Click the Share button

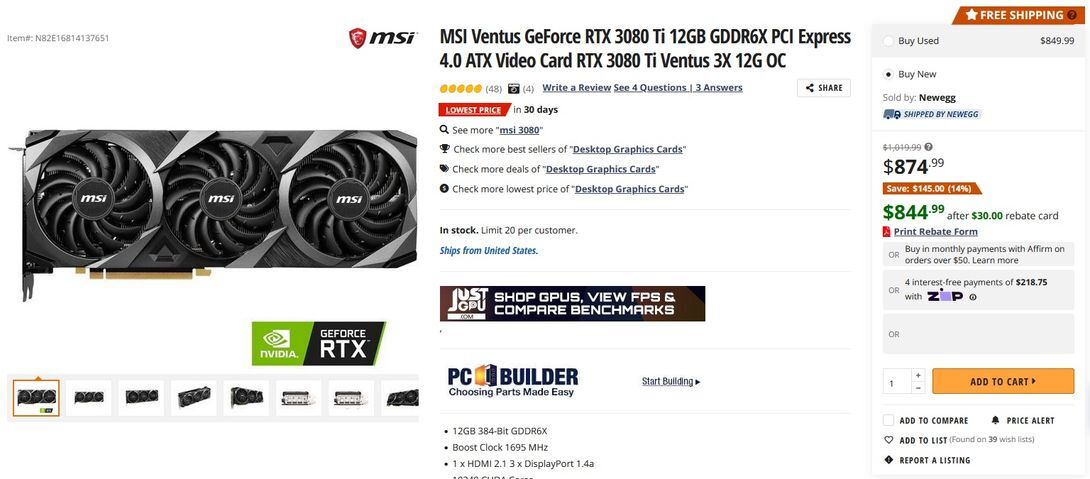tap(824, 88)
